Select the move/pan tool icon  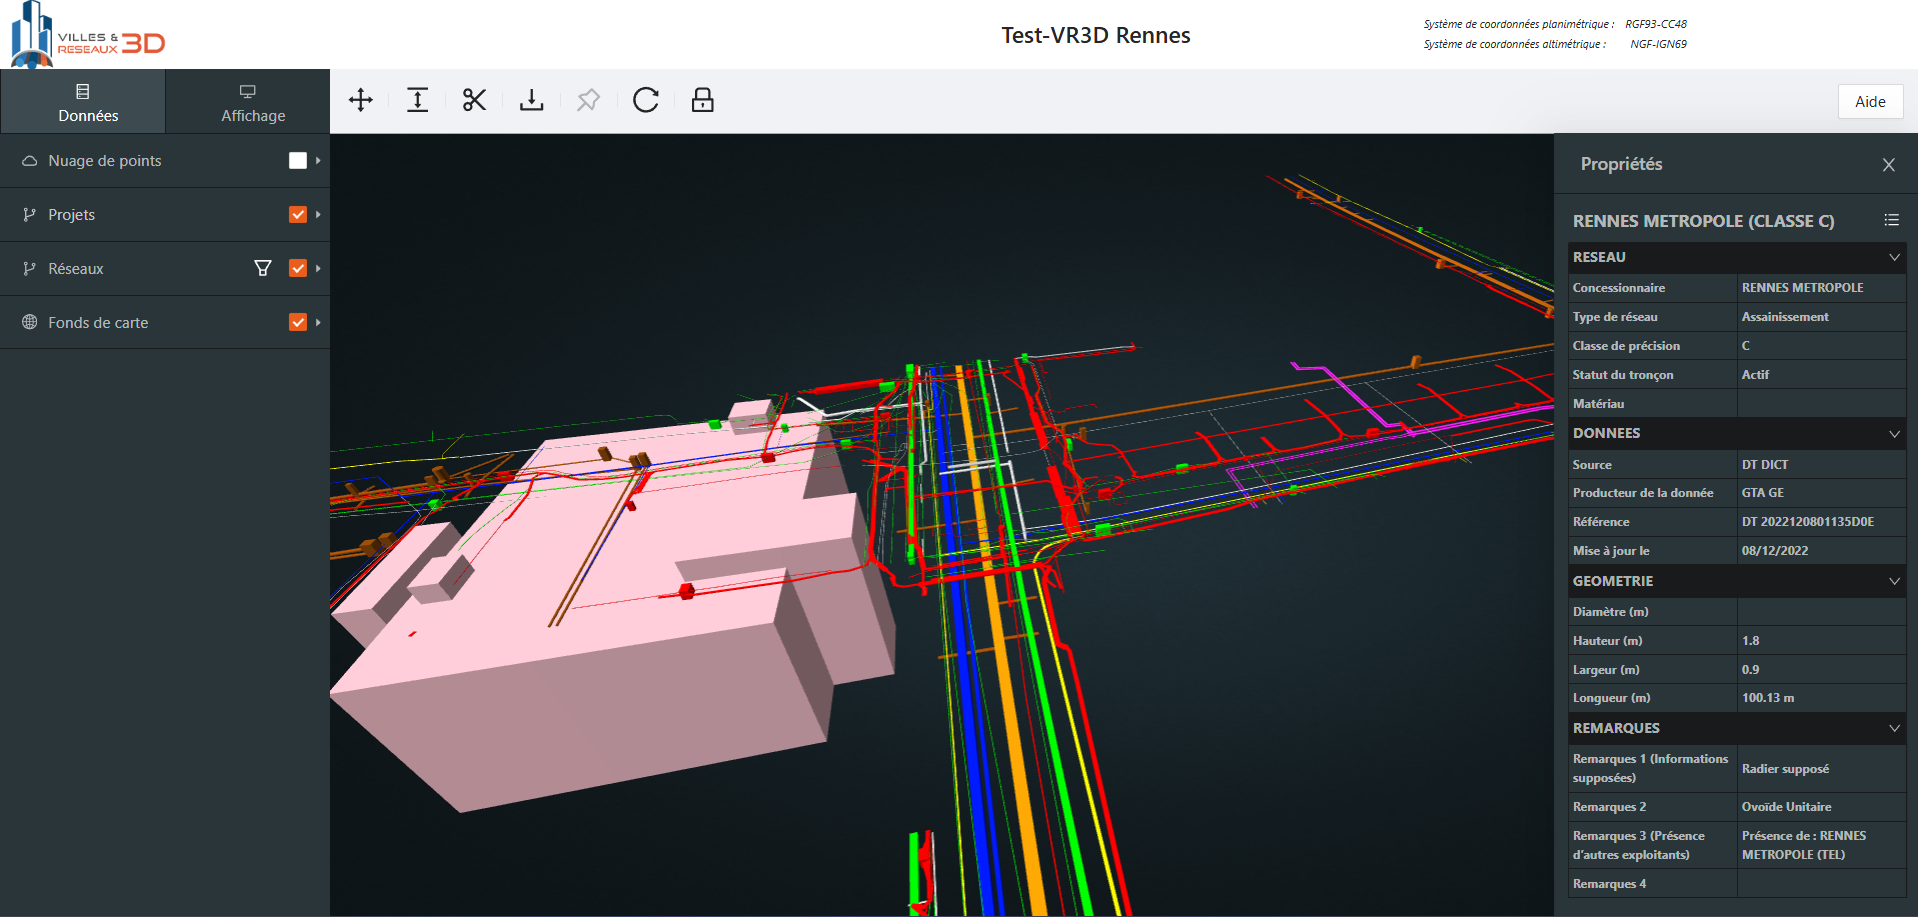pos(361,100)
